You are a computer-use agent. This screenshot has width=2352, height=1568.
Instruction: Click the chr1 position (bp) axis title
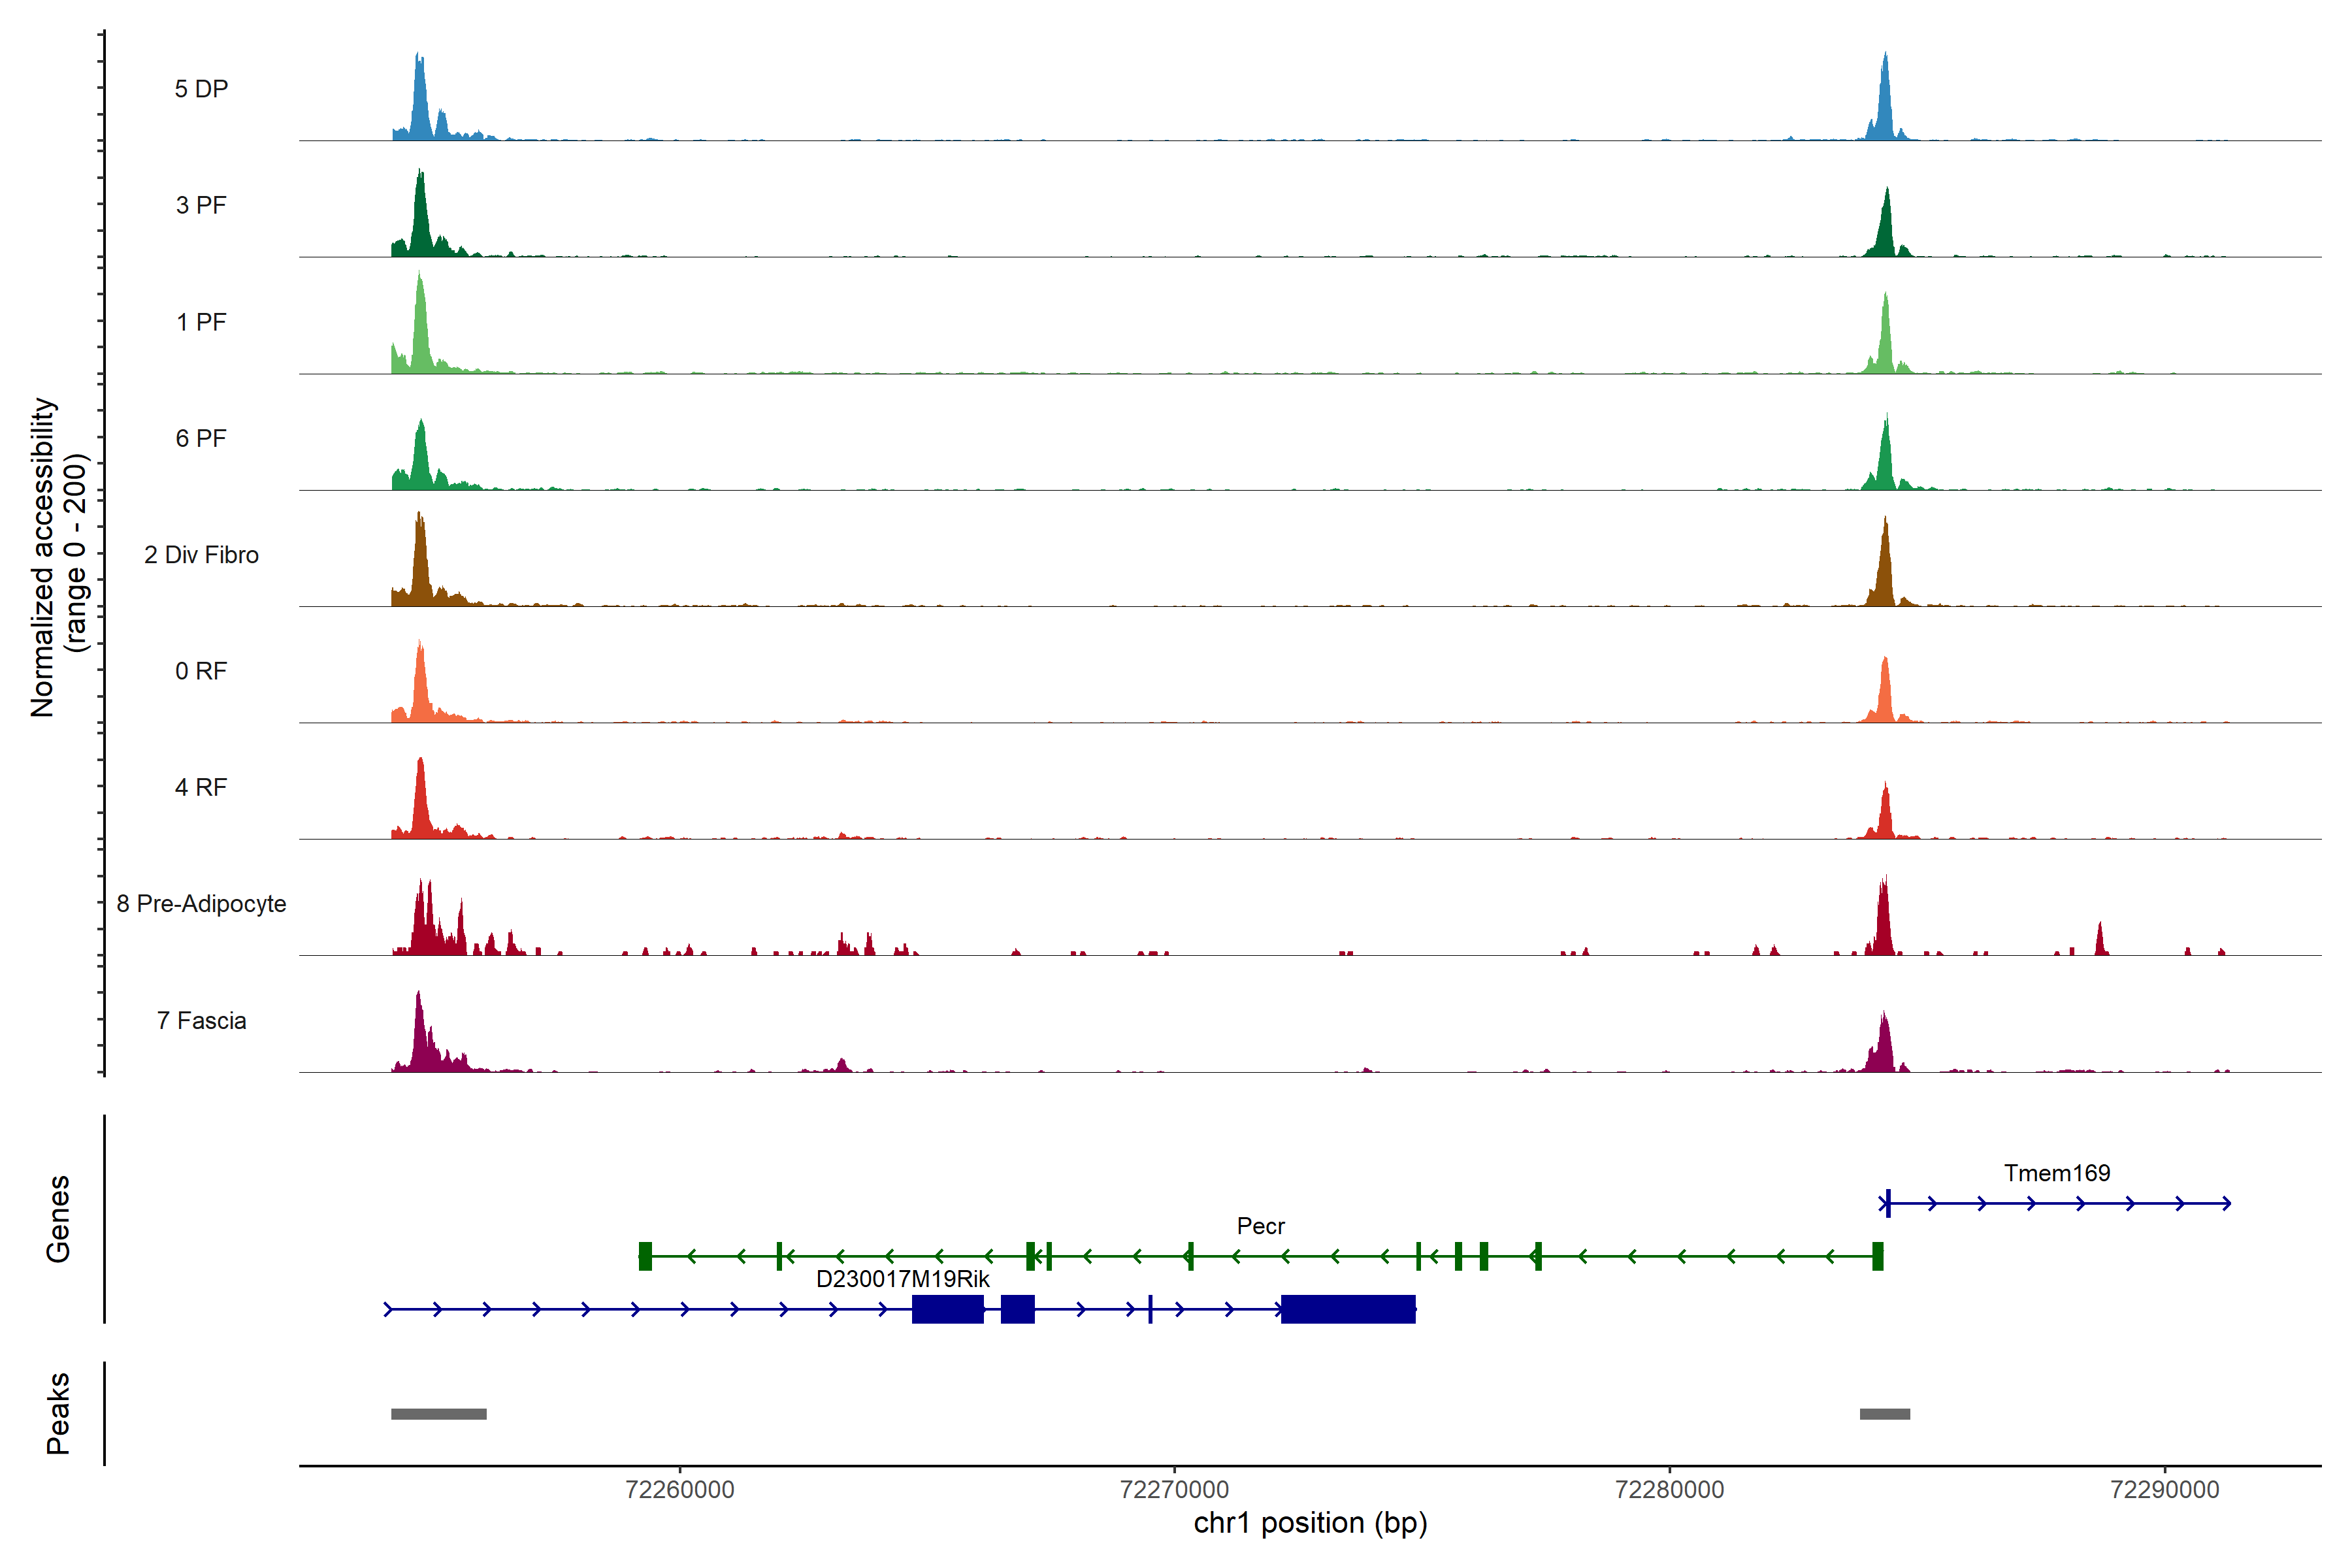pyautogui.click(x=1310, y=1523)
